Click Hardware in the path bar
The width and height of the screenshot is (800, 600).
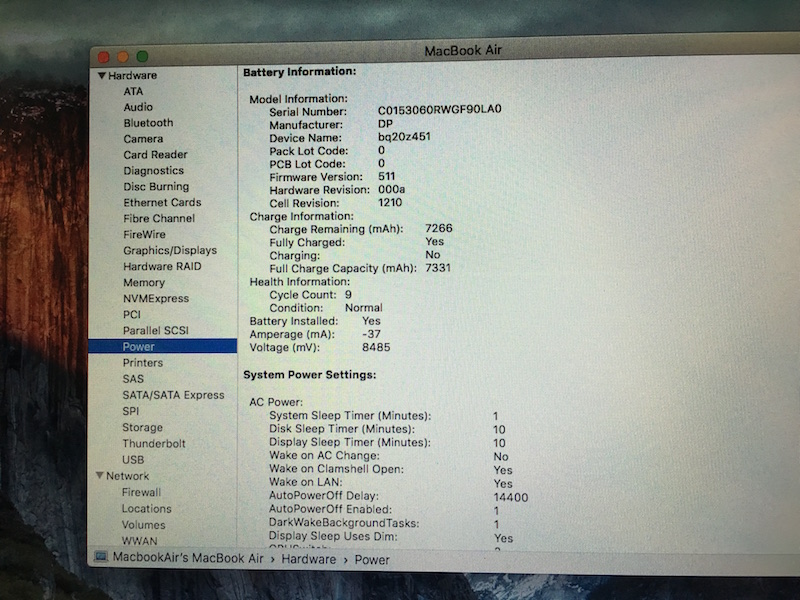309,560
